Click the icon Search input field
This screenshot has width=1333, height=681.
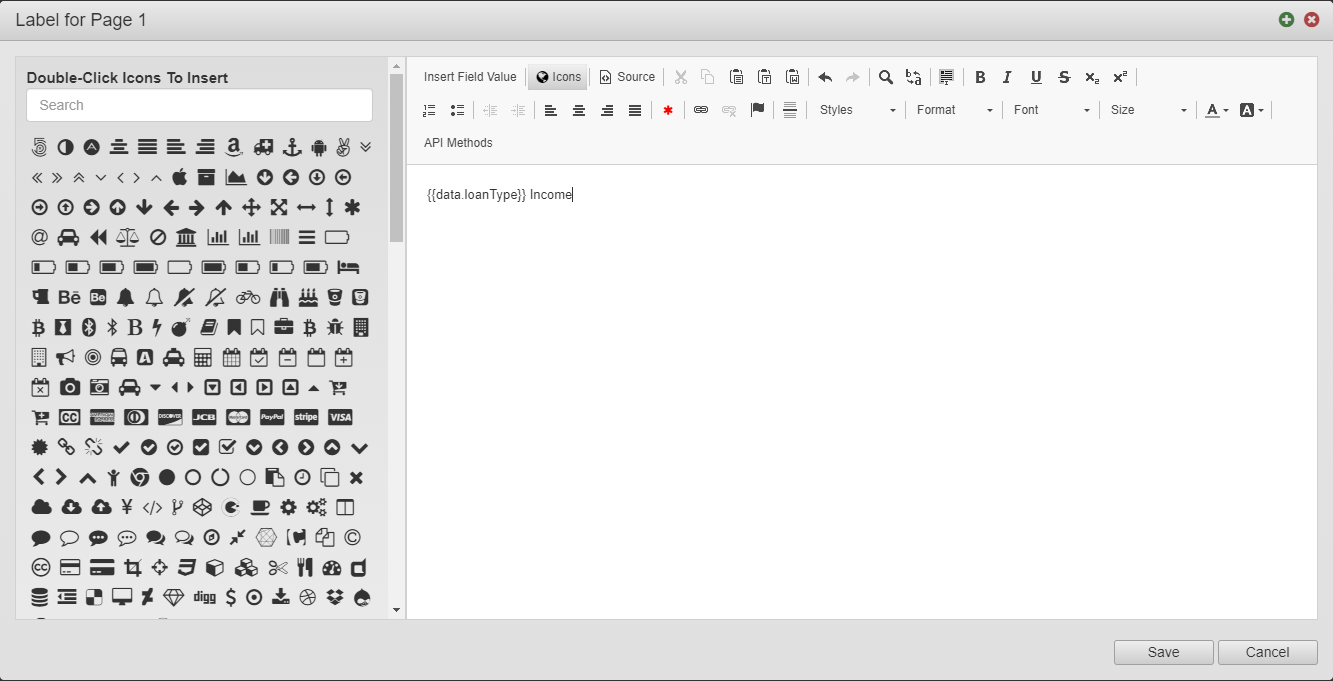tap(199, 105)
